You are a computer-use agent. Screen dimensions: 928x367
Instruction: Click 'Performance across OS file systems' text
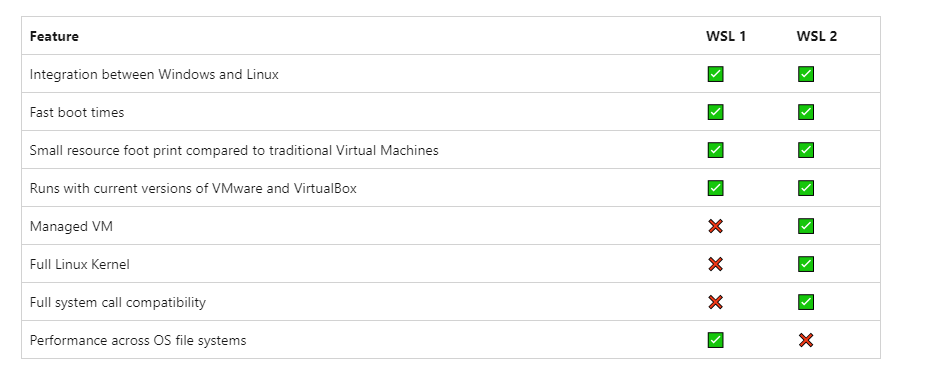(x=138, y=340)
